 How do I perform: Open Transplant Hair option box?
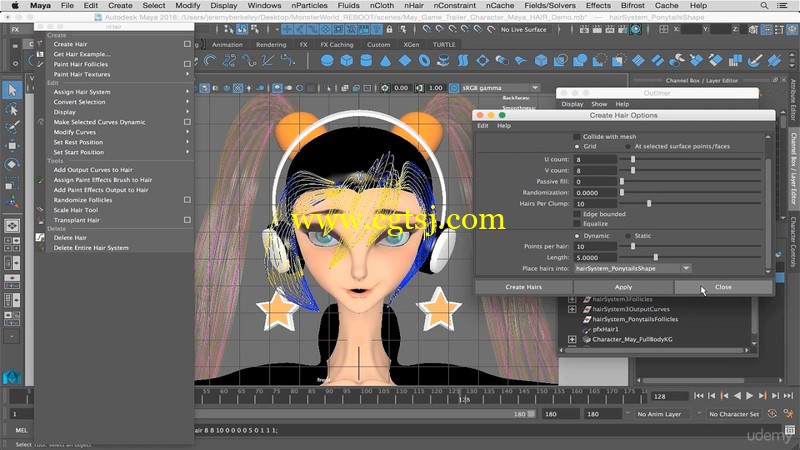click(x=187, y=220)
